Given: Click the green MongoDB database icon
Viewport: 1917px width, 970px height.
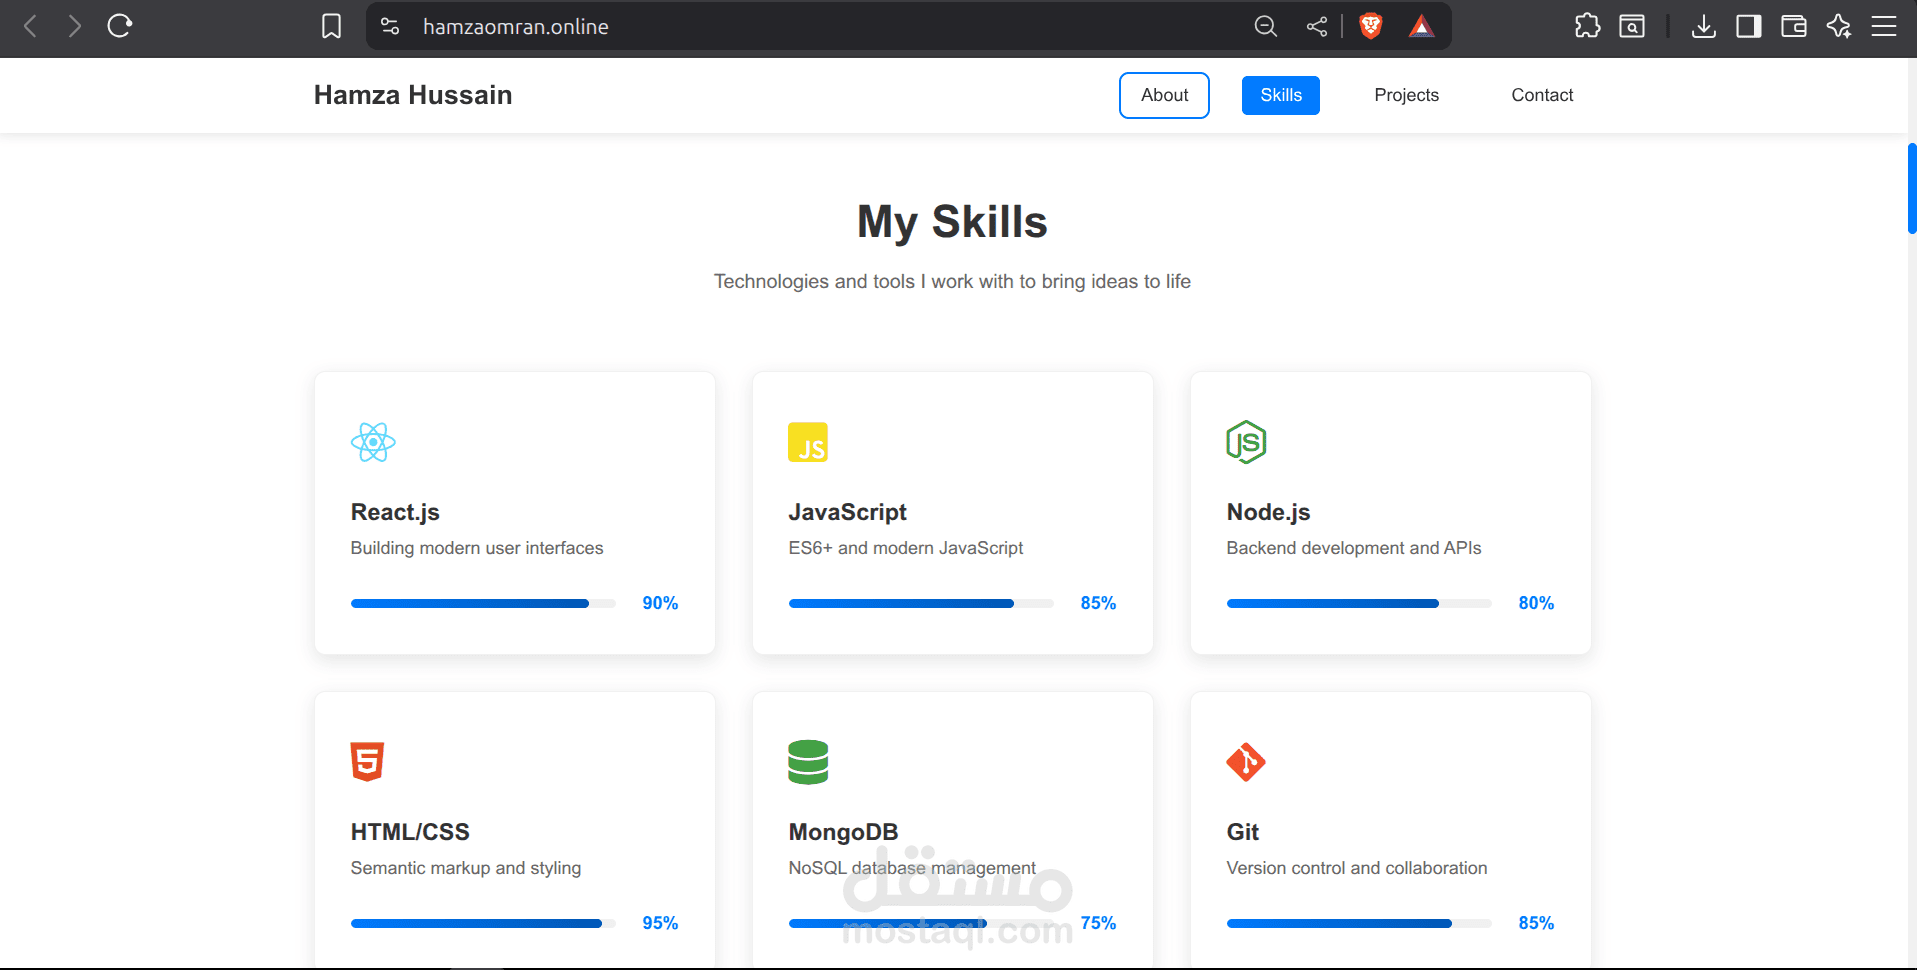Looking at the screenshot, I should [x=808, y=762].
